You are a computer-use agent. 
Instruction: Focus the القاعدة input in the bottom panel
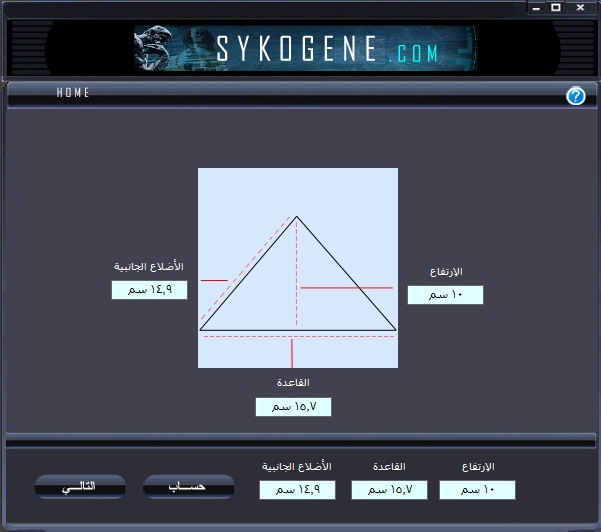[389, 490]
